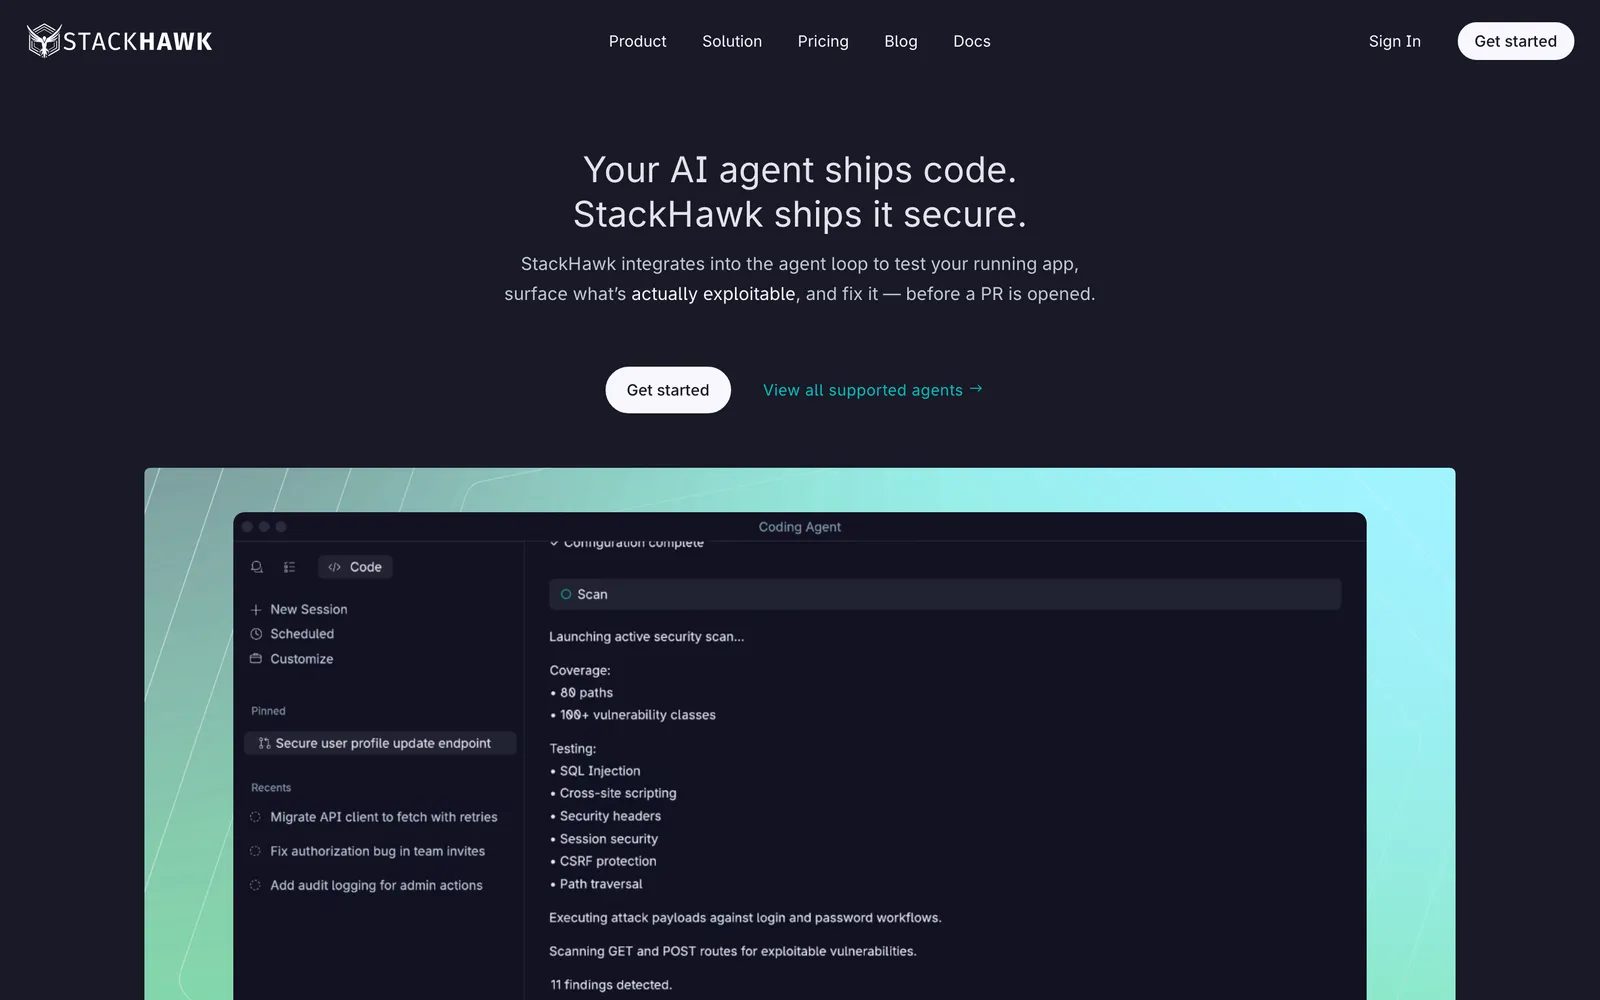The width and height of the screenshot is (1600, 1000).
Task: Open the Docs link
Action: pyautogui.click(x=972, y=41)
